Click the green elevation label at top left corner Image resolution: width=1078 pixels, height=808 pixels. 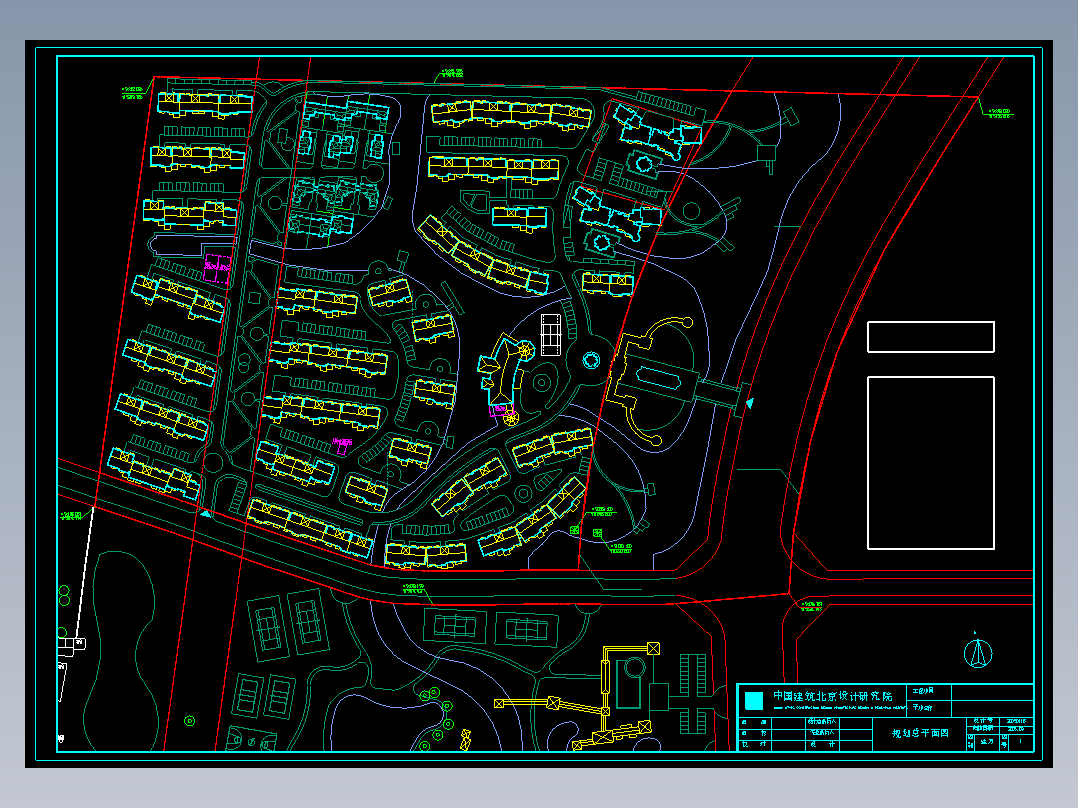(133, 93)
